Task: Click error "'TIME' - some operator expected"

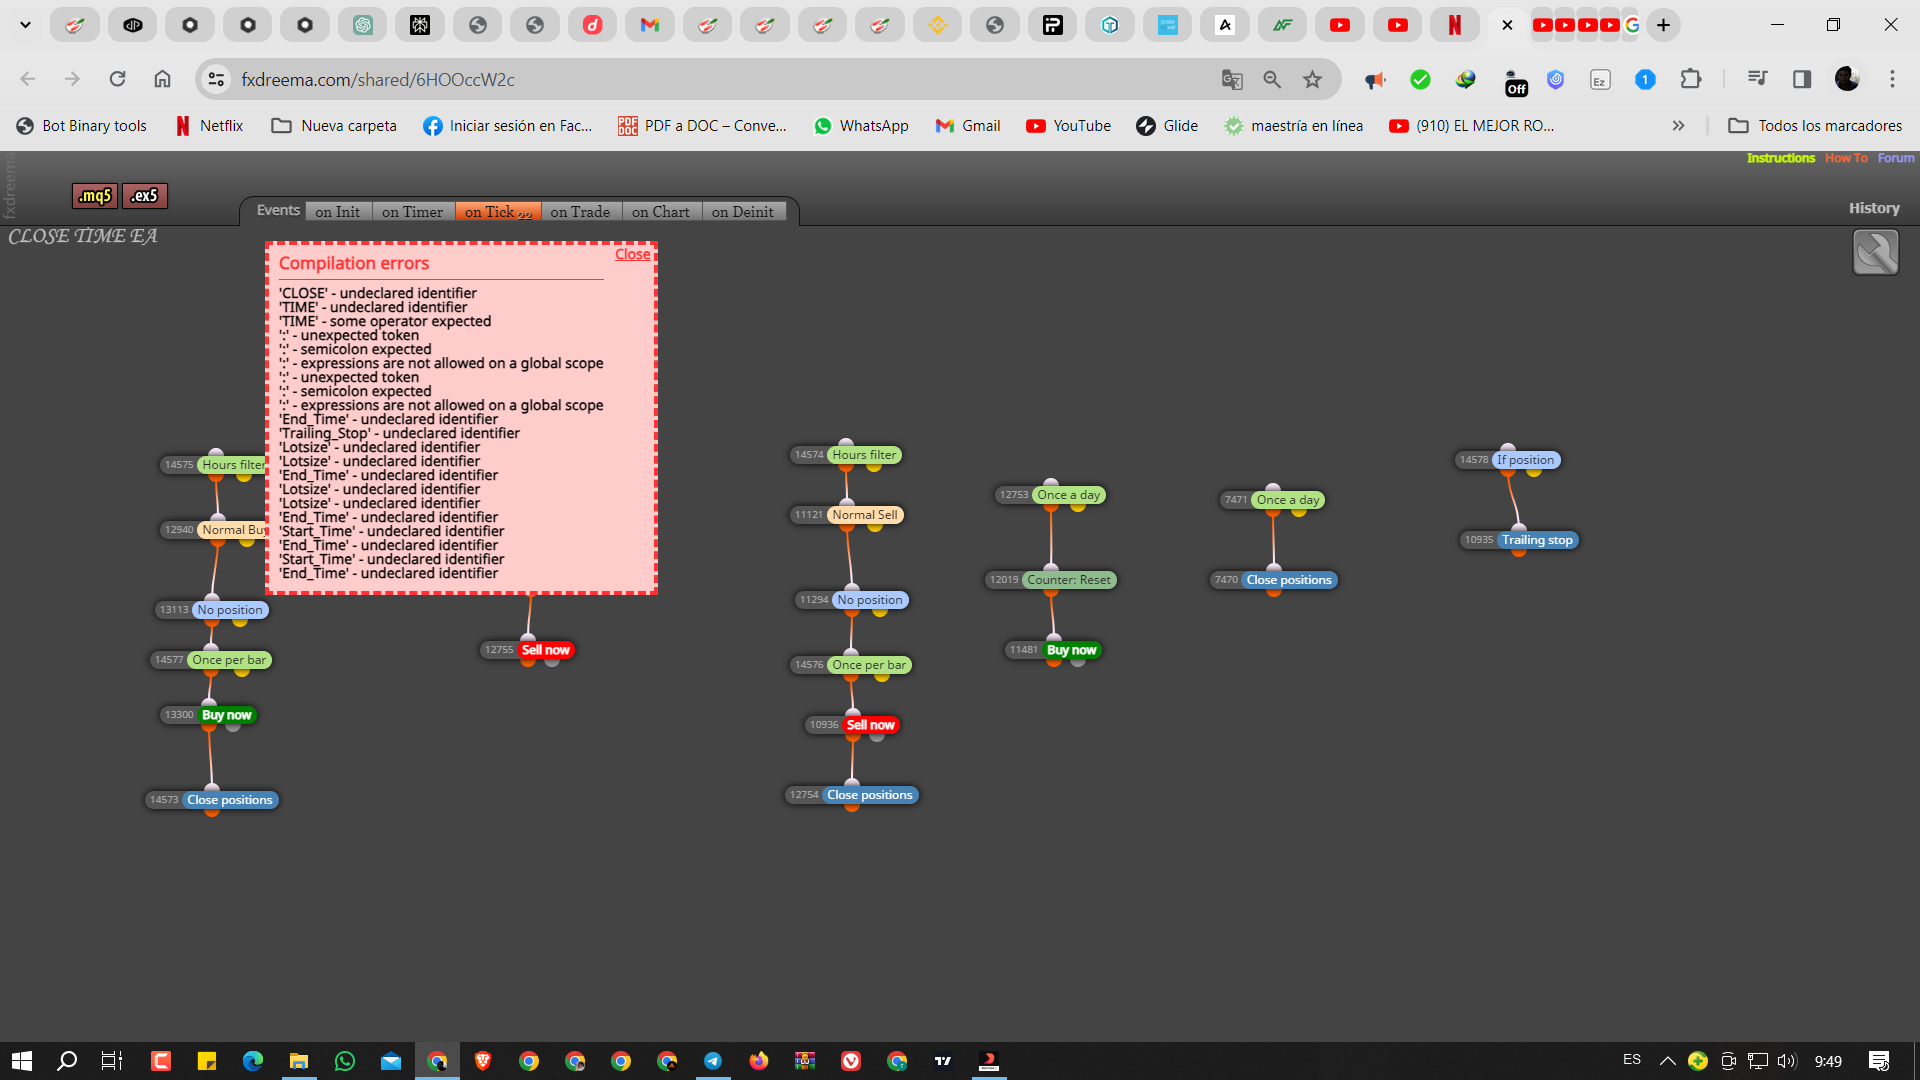Action: (385, 321)
